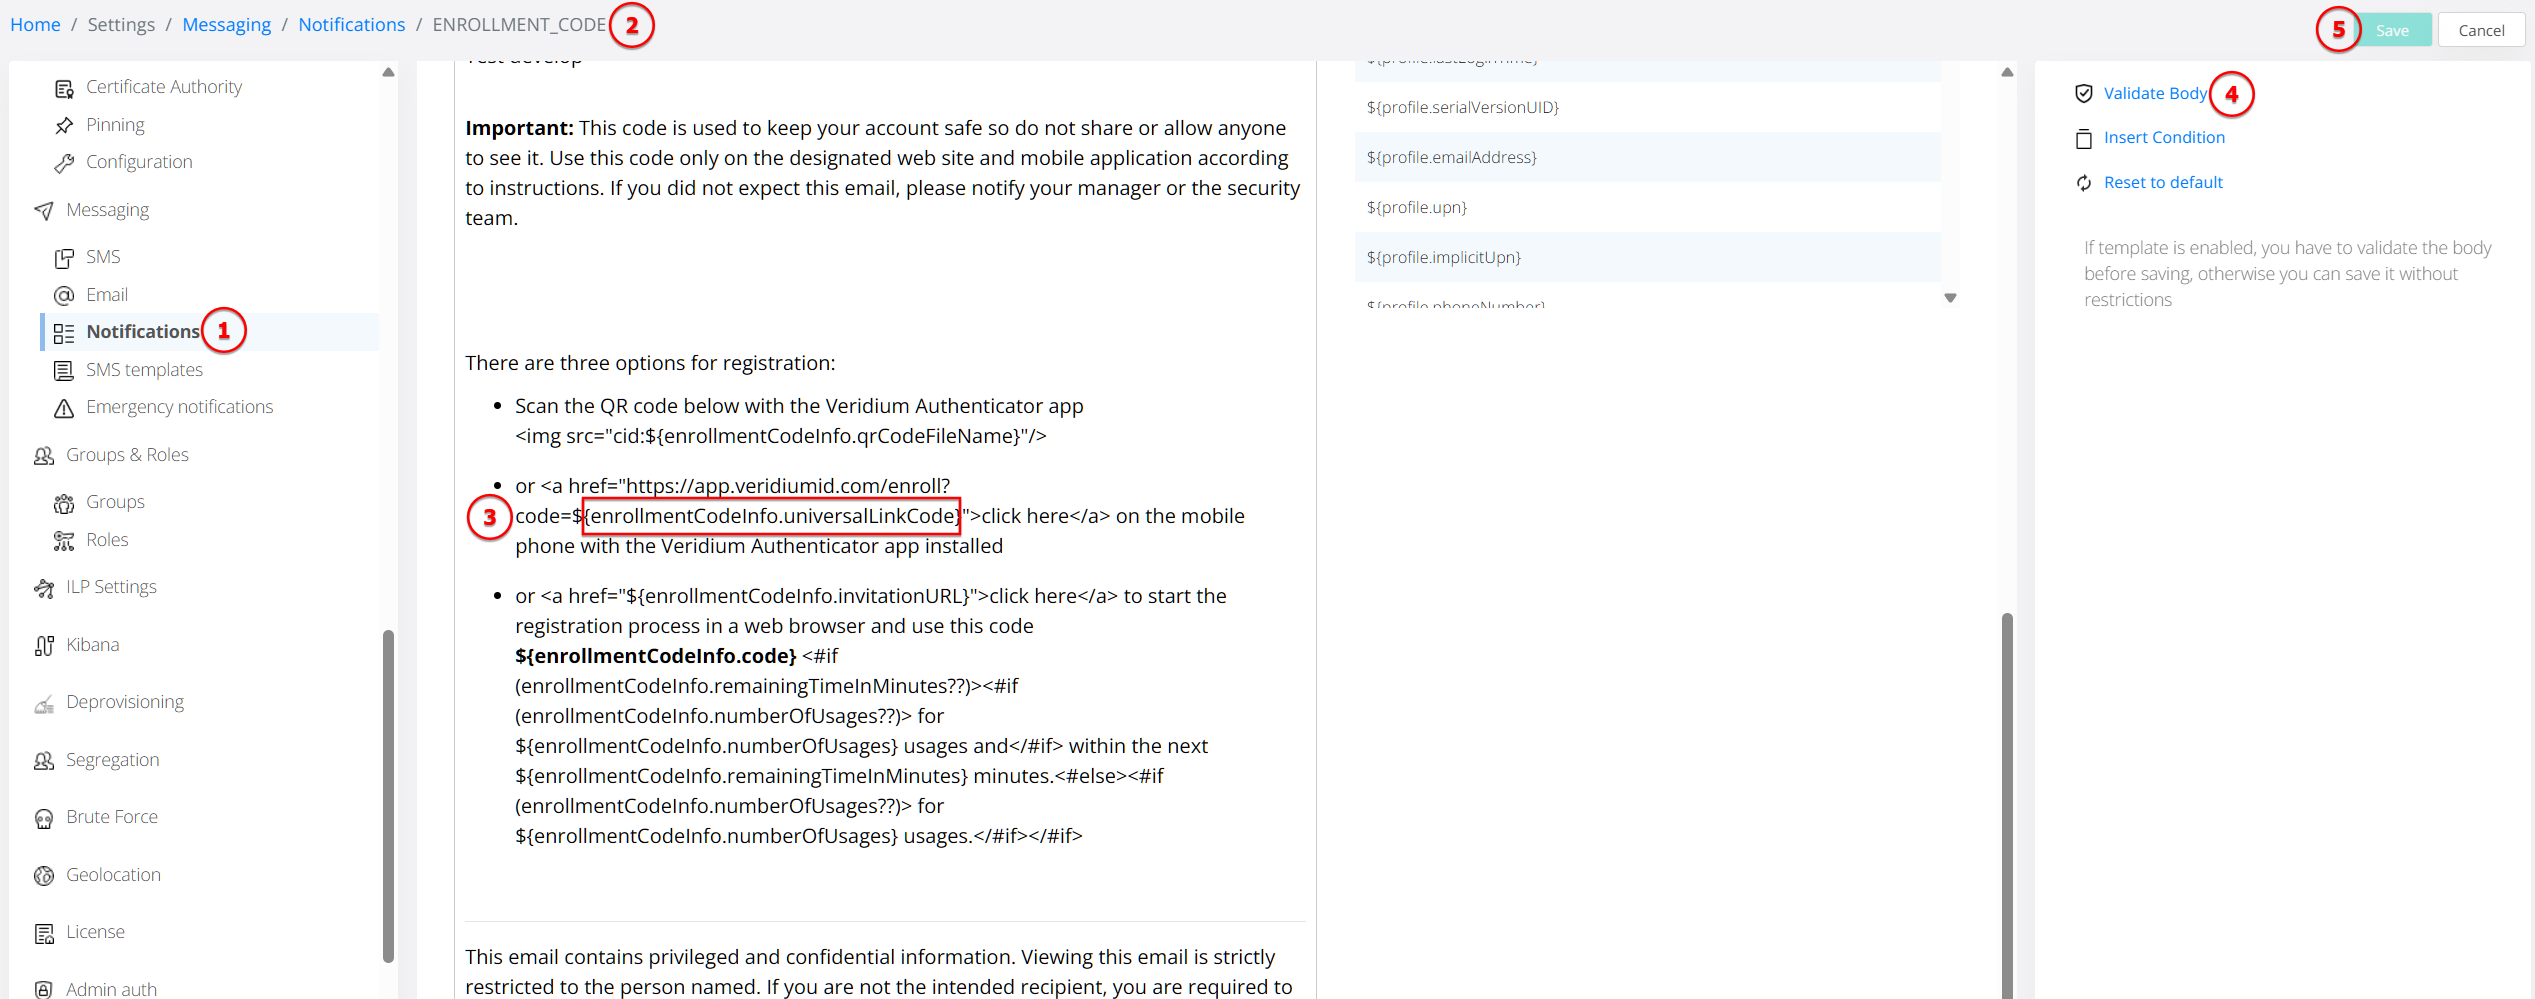Image resolution: width=2535 pixels, height=999 pixels.
Task: Go to Messaging breadcrumb link
Action: (x=226, y=24)
